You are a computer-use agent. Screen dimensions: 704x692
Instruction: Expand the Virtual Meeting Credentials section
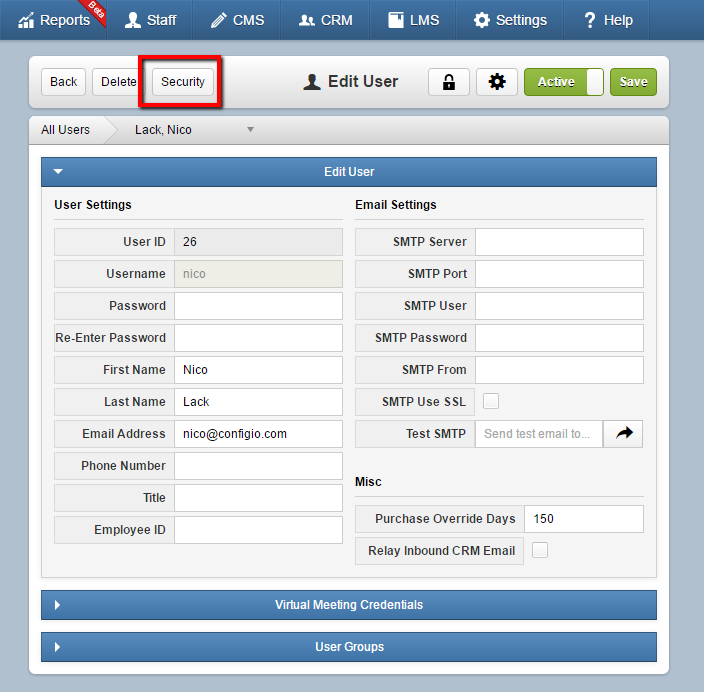click(349, 605)
